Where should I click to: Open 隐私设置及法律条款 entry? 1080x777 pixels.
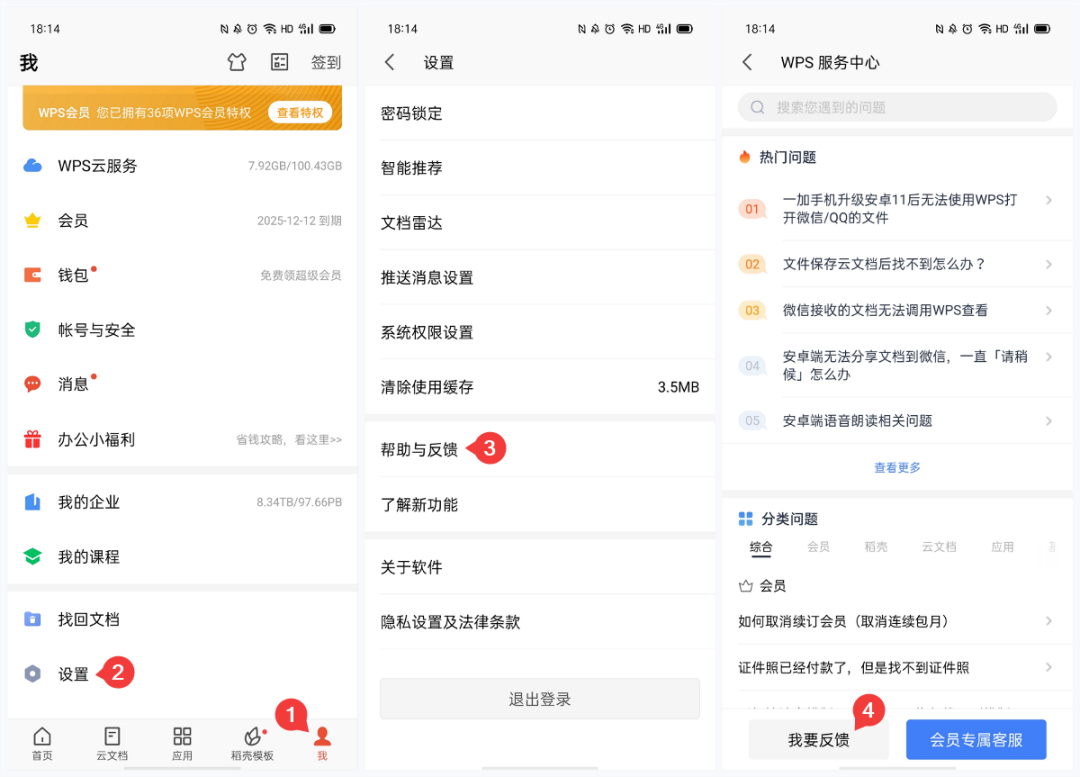(x=540, y=622)
